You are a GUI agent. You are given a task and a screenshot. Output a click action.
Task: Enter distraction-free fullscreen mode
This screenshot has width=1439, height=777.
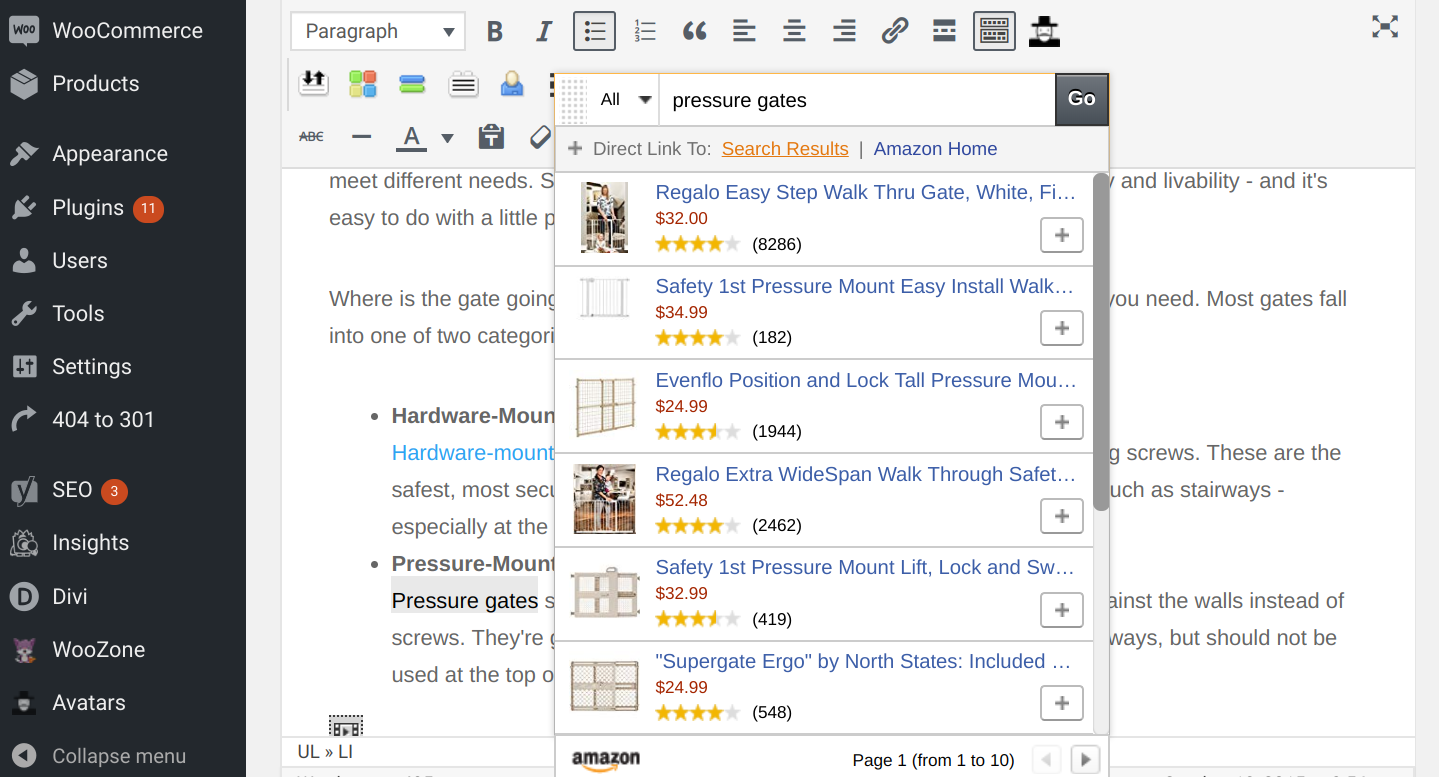tap(1385, 27)
